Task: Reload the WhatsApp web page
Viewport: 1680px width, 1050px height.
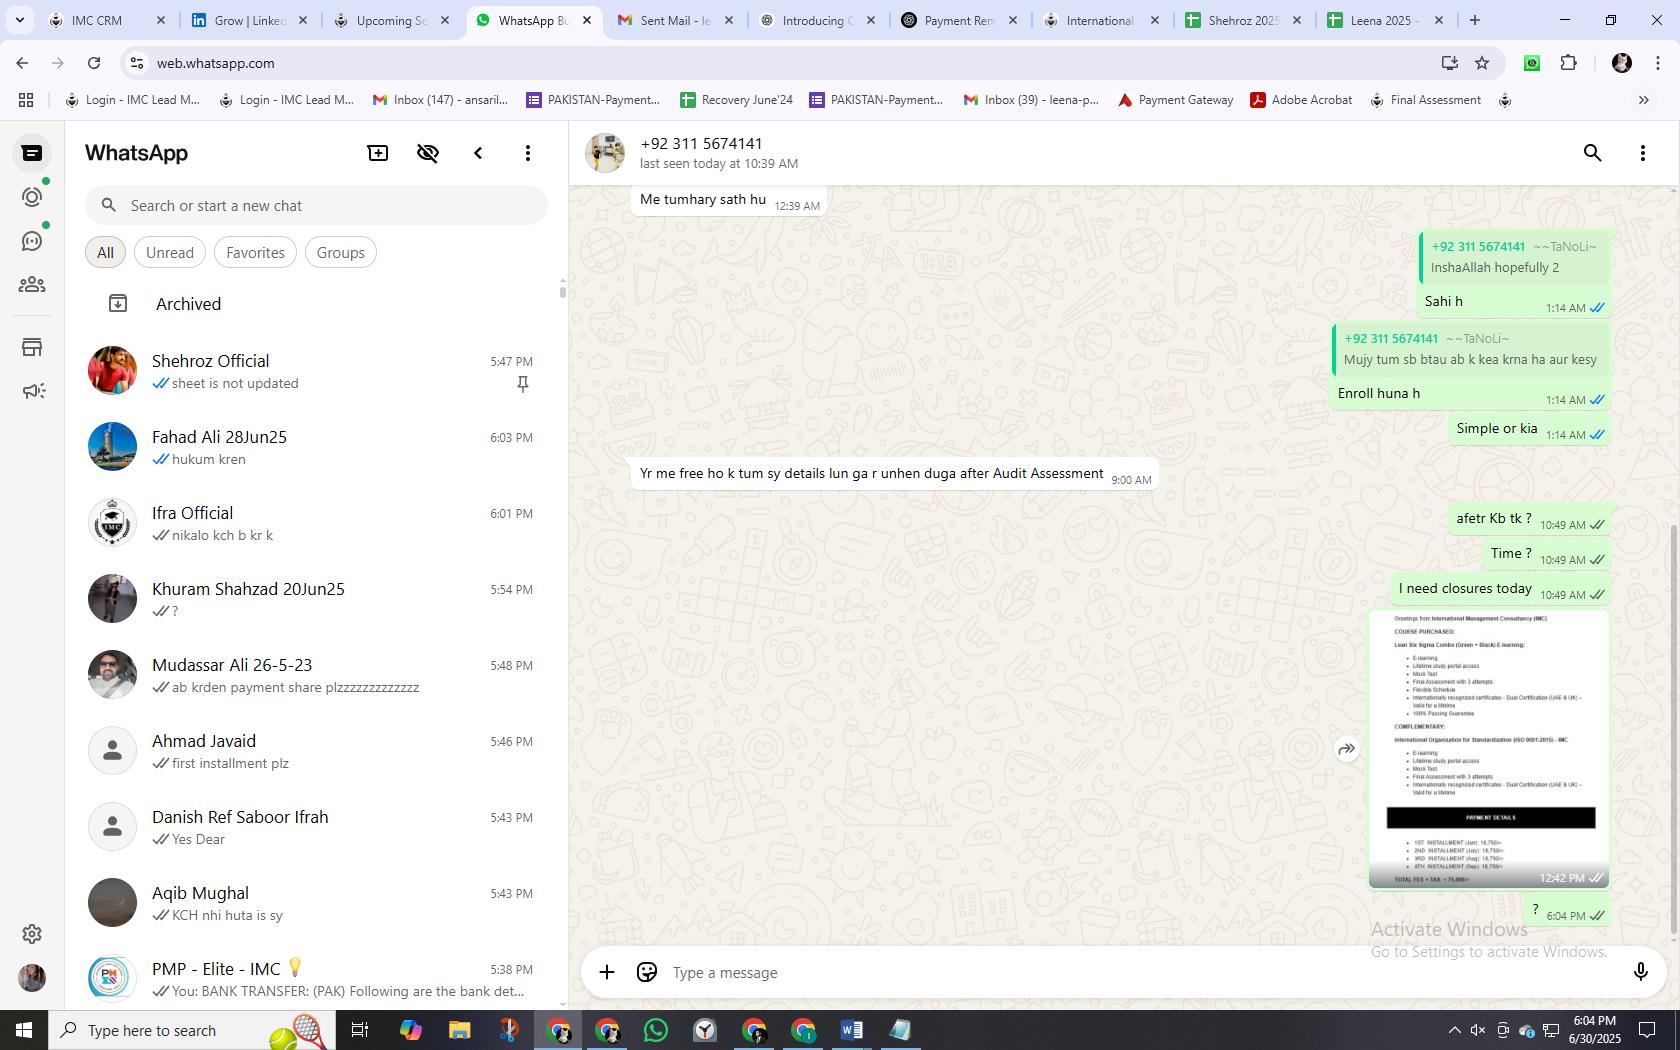Action: [x=94, y=63]
